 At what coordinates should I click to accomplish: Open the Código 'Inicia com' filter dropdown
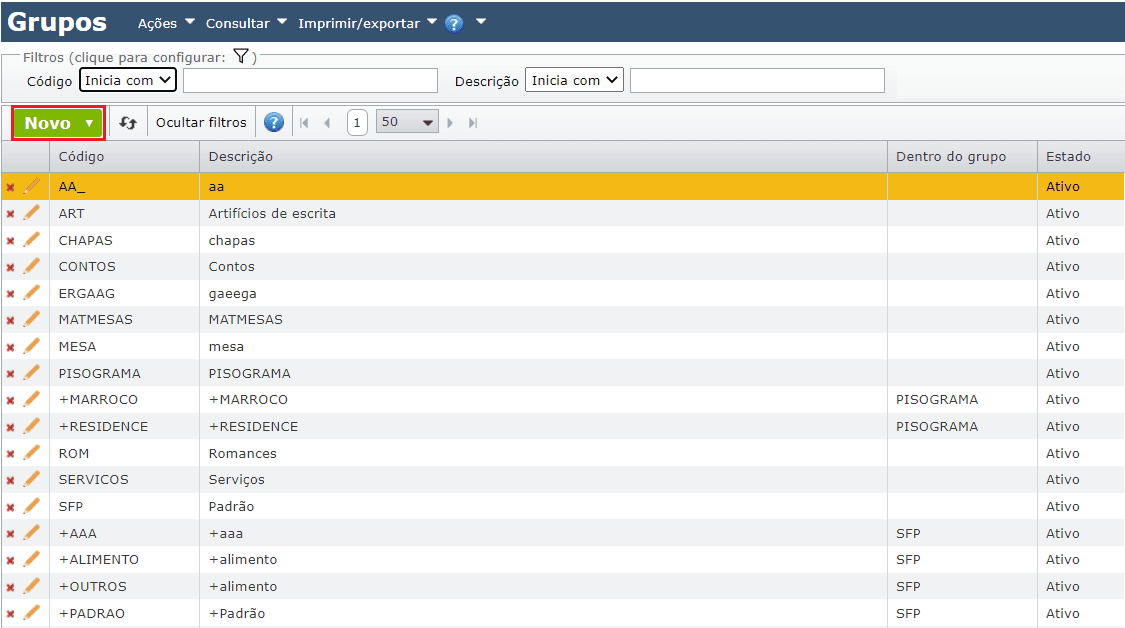click(127, 81)
